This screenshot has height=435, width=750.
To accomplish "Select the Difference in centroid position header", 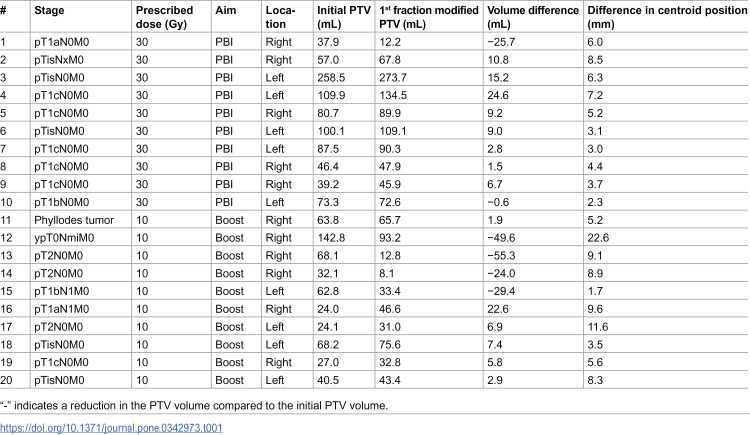I will tap(667, 17).
